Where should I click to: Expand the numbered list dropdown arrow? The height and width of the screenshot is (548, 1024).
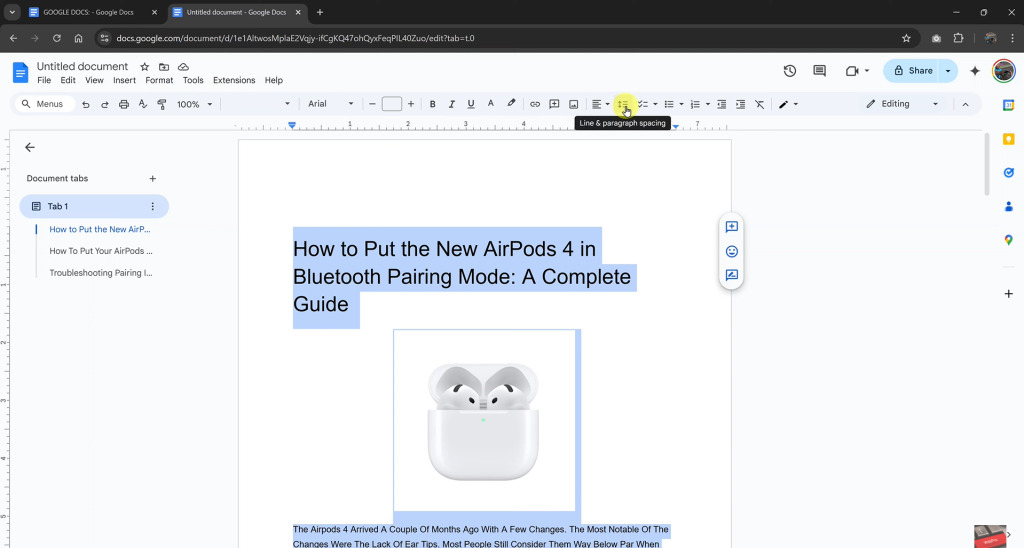707,105
